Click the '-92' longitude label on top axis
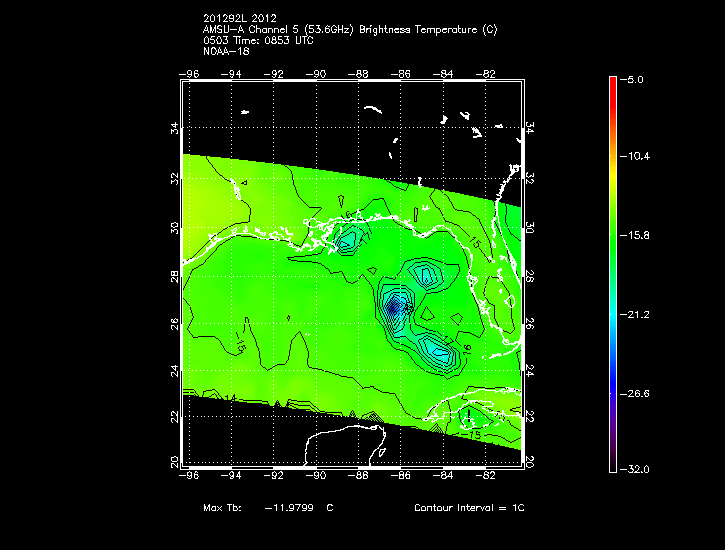Viewport: 725px width, 550px height. (274, 74)
